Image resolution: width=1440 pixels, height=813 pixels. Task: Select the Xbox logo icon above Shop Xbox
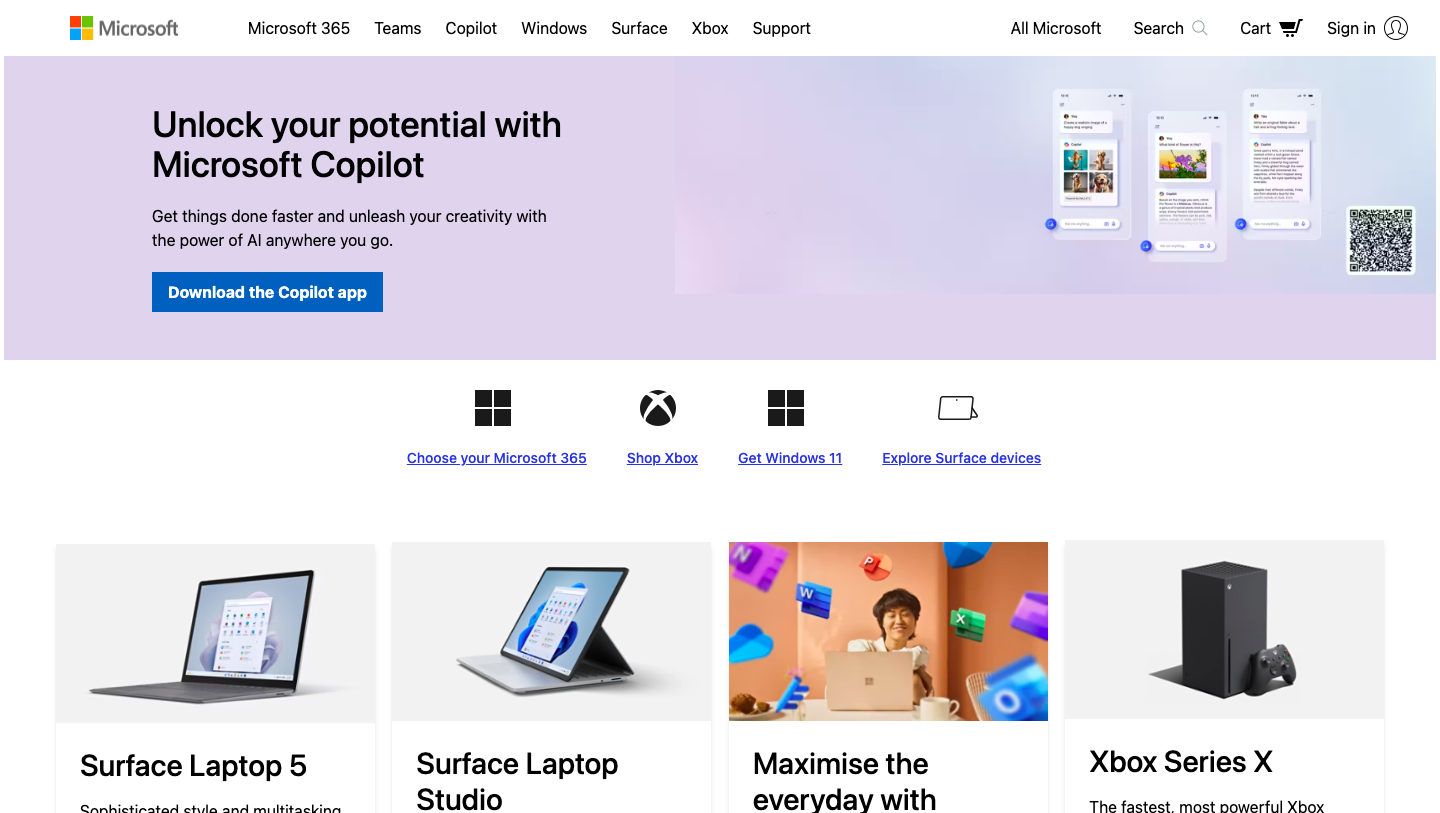pyautogui.click(x=658, y=408)
